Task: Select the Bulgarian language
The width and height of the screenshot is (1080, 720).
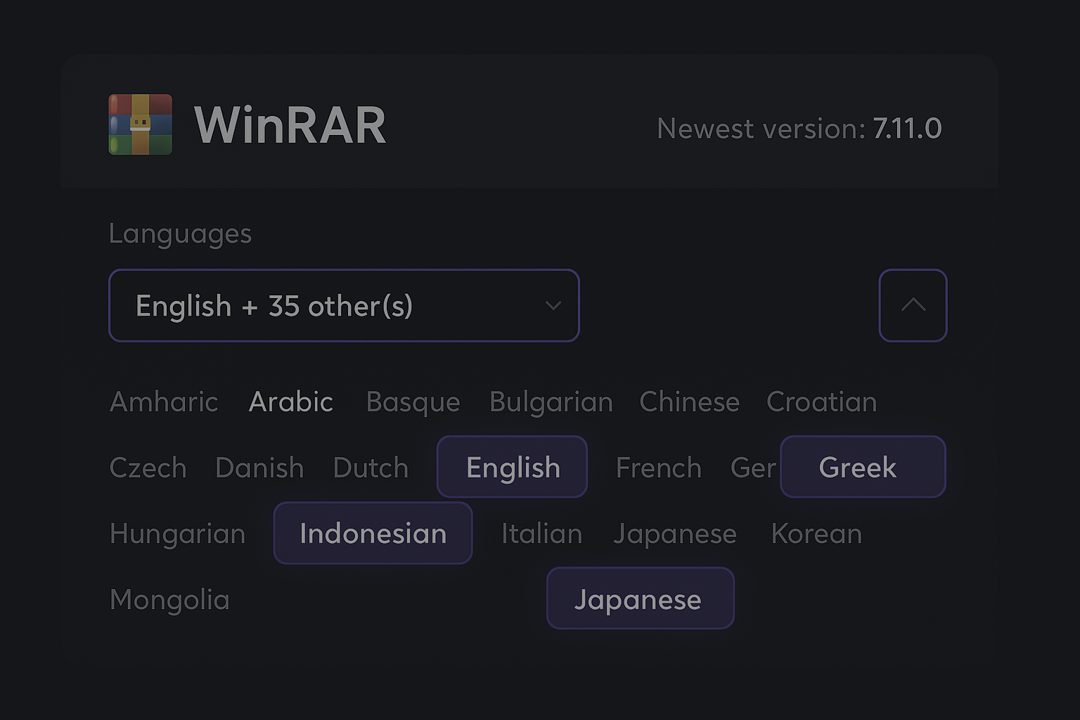Action: (x=551, y=402)
